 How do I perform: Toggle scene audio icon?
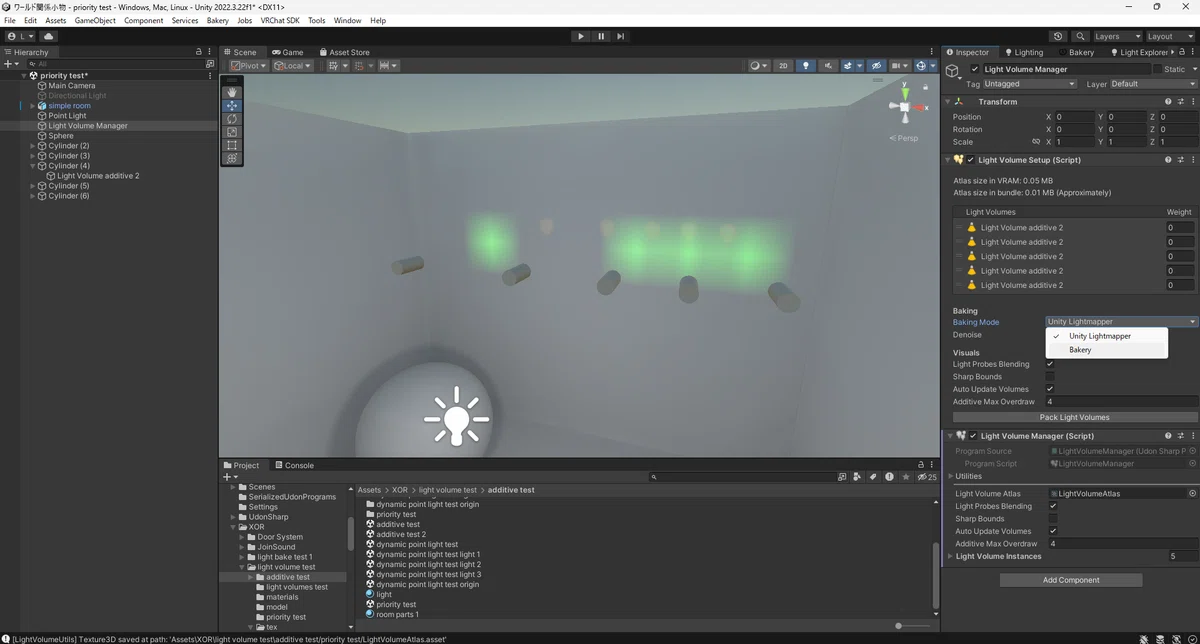829,66
